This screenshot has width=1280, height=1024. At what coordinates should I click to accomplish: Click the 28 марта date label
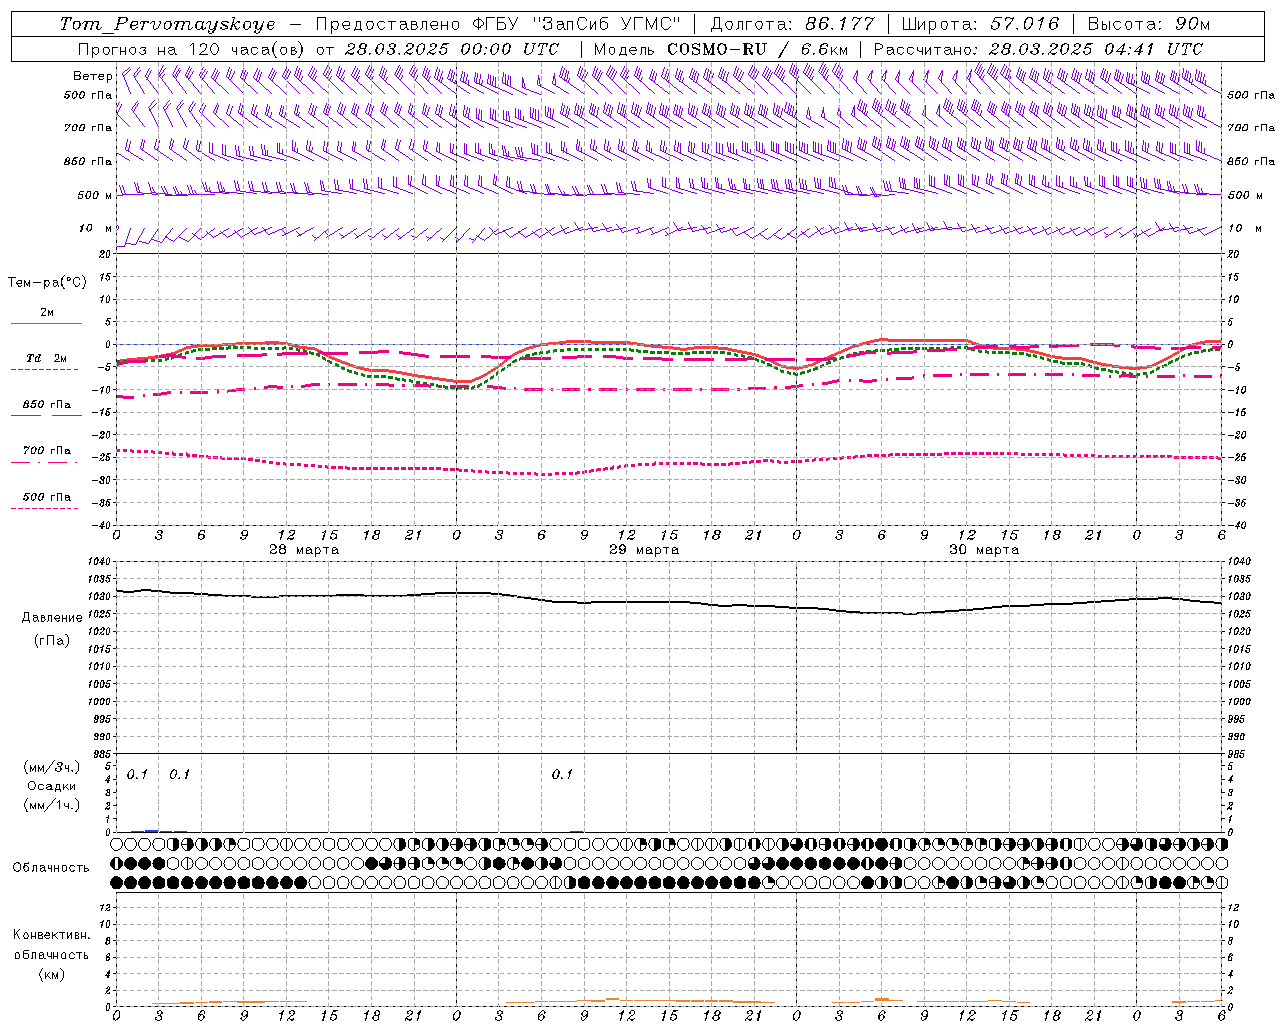coord(304,549)
